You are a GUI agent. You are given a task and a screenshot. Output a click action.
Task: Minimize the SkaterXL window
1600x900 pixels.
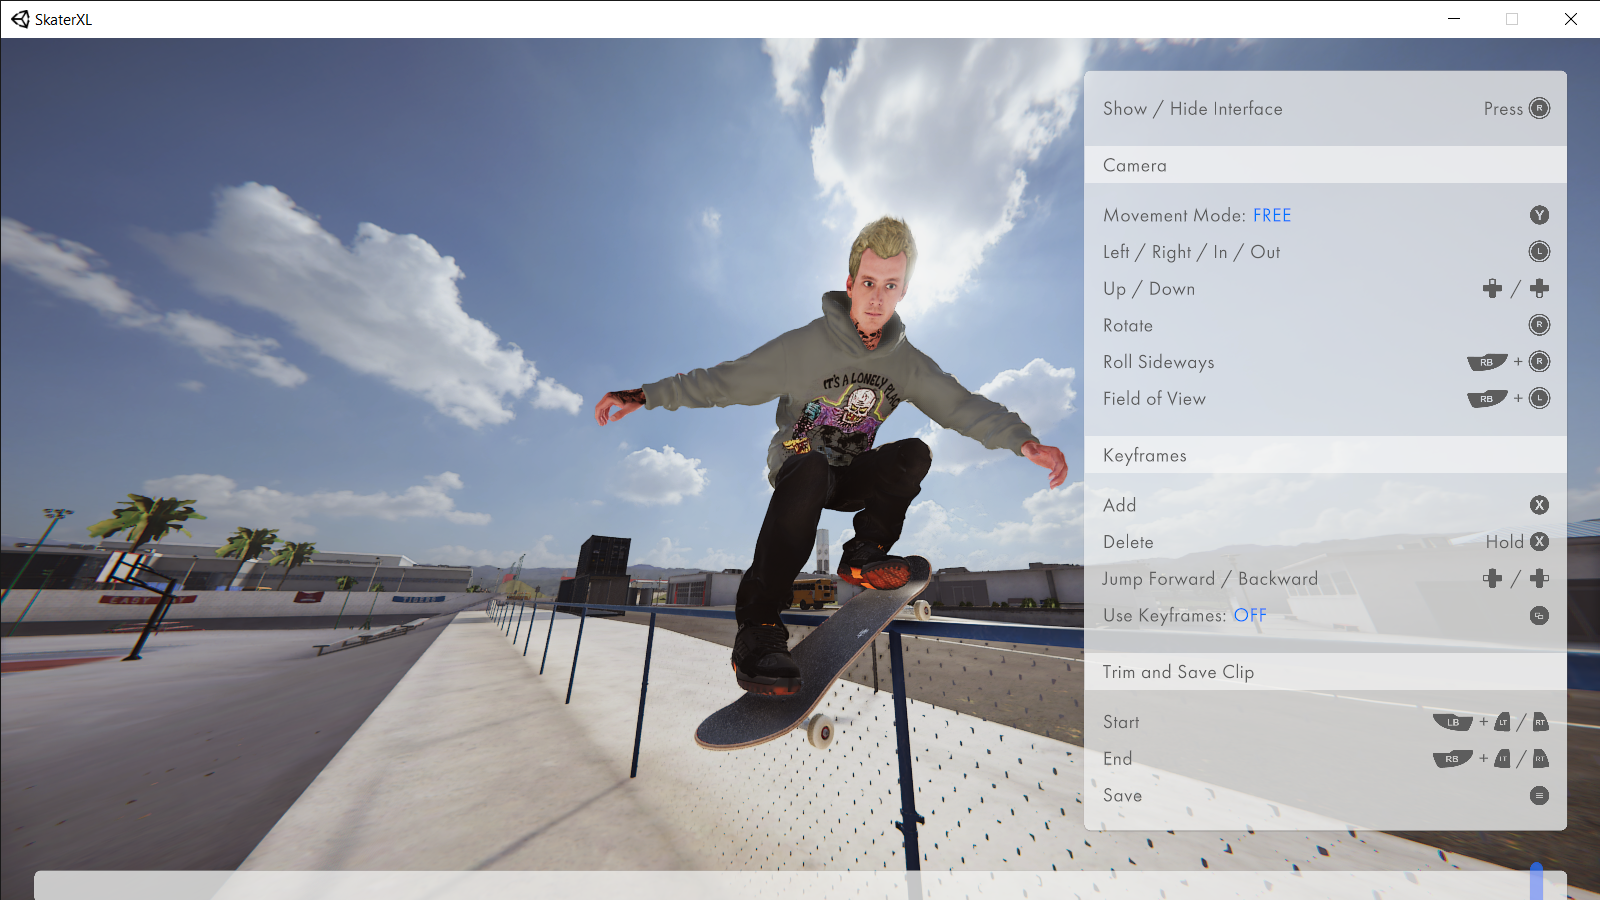coord(1454,19)
